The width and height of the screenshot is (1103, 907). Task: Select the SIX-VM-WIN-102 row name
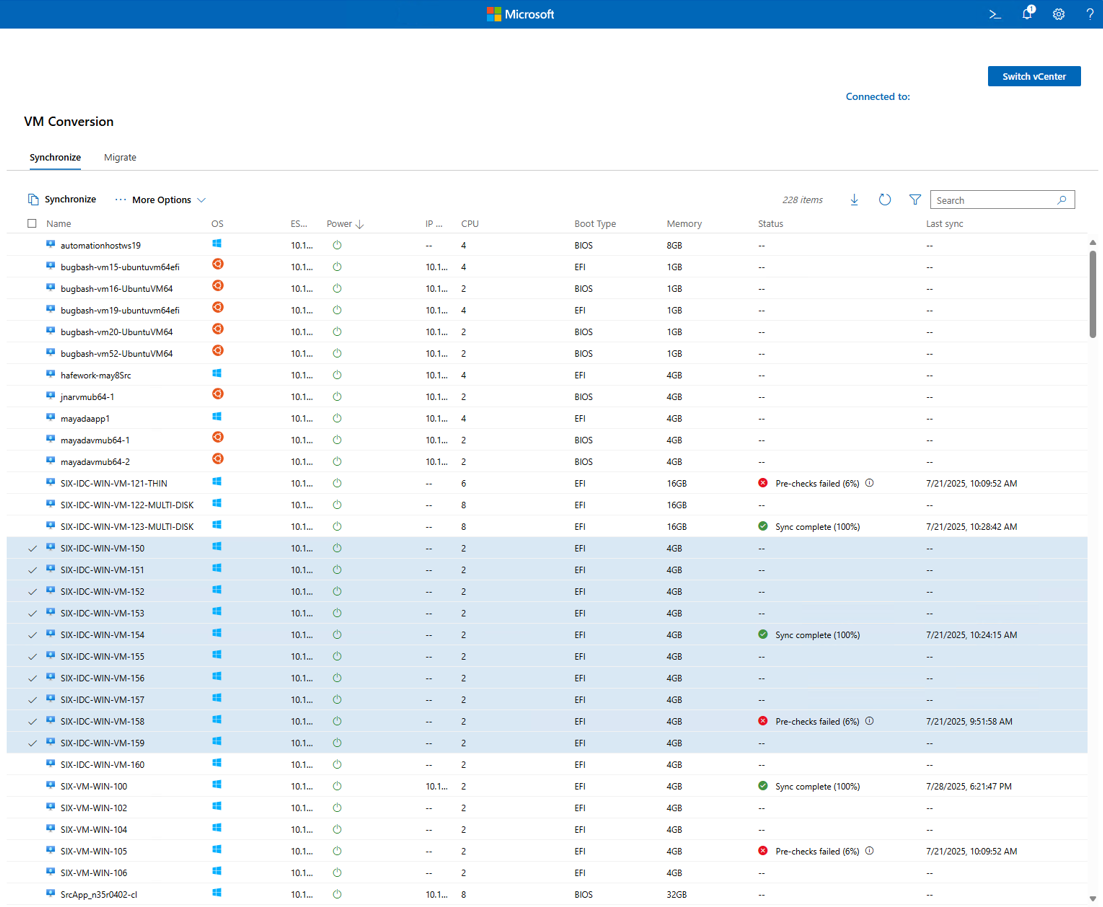94,808
